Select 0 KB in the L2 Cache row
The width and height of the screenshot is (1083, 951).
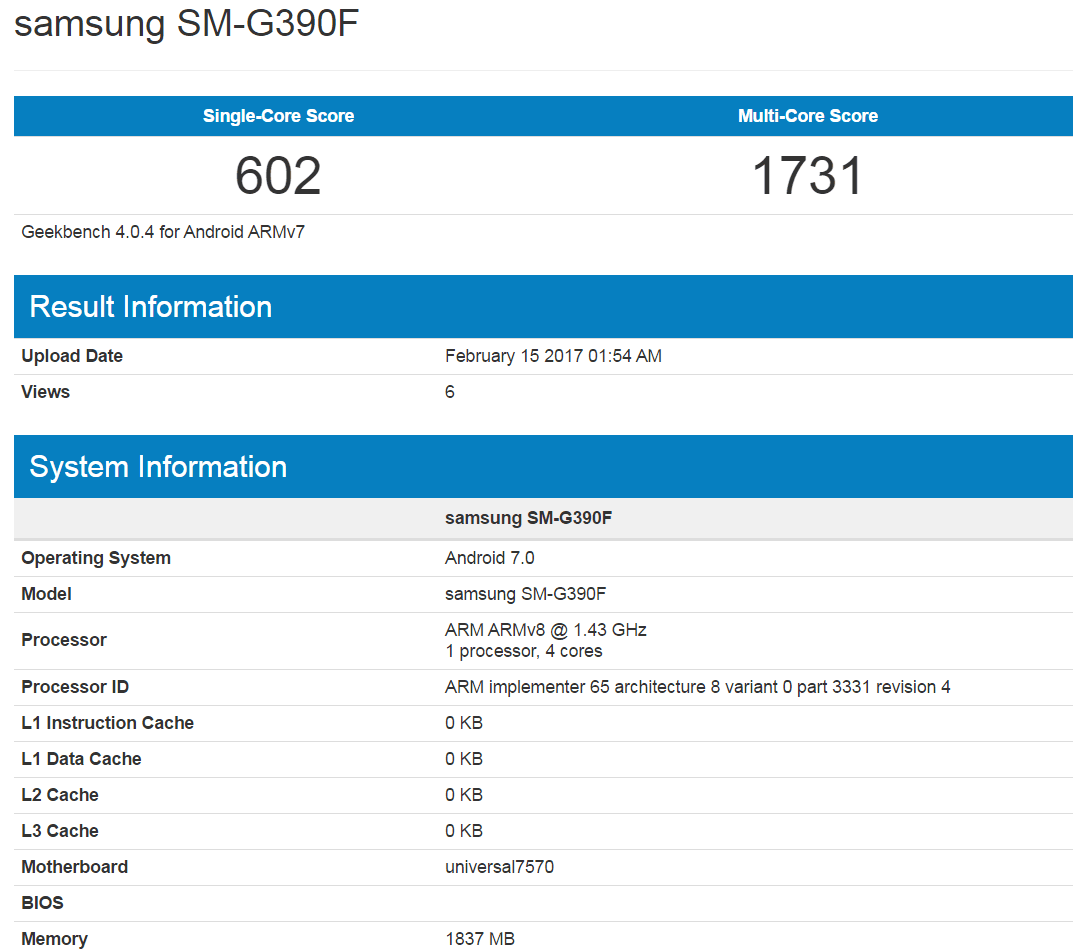point(463,795)
